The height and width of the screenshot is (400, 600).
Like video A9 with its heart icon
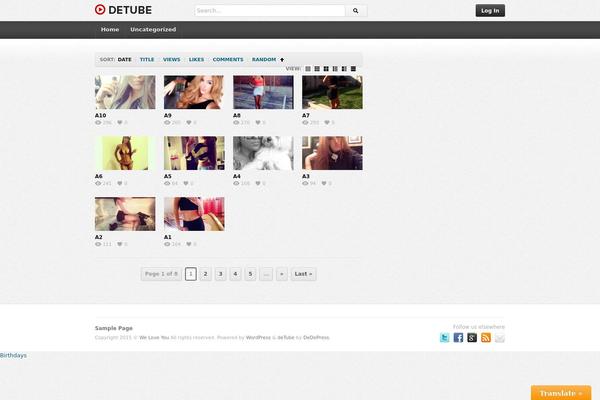[189, 122]
